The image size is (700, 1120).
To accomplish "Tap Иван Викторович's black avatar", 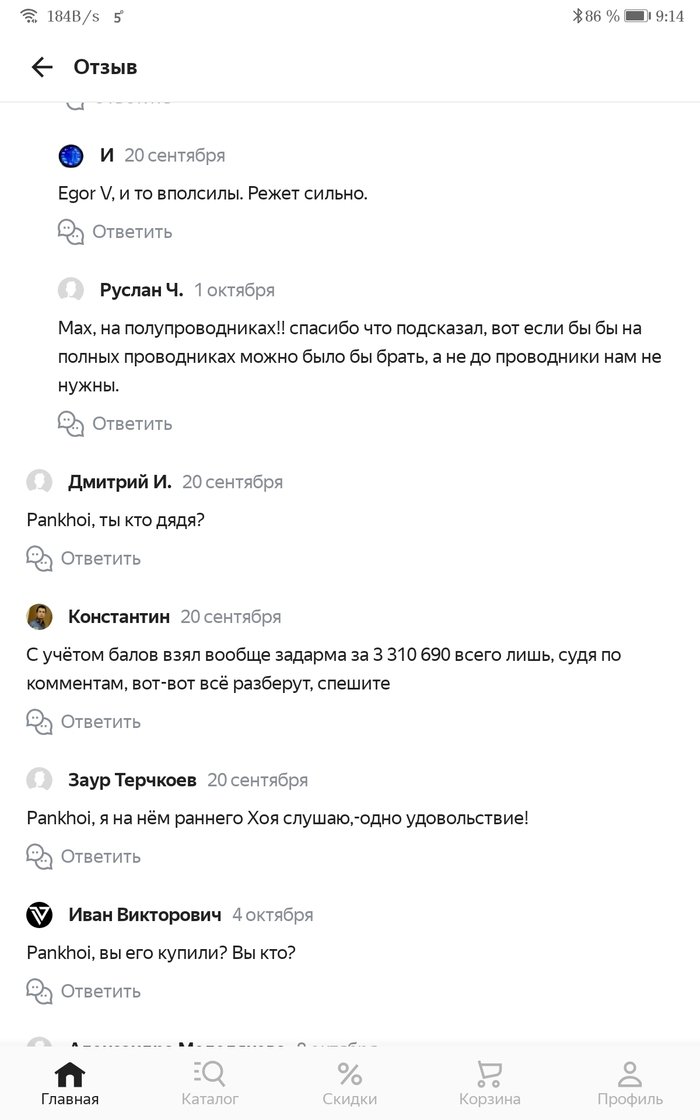I will point(39,915).
